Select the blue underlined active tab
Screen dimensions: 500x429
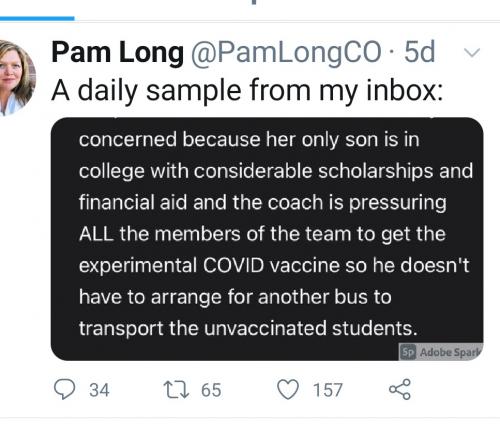pos(37,19)
